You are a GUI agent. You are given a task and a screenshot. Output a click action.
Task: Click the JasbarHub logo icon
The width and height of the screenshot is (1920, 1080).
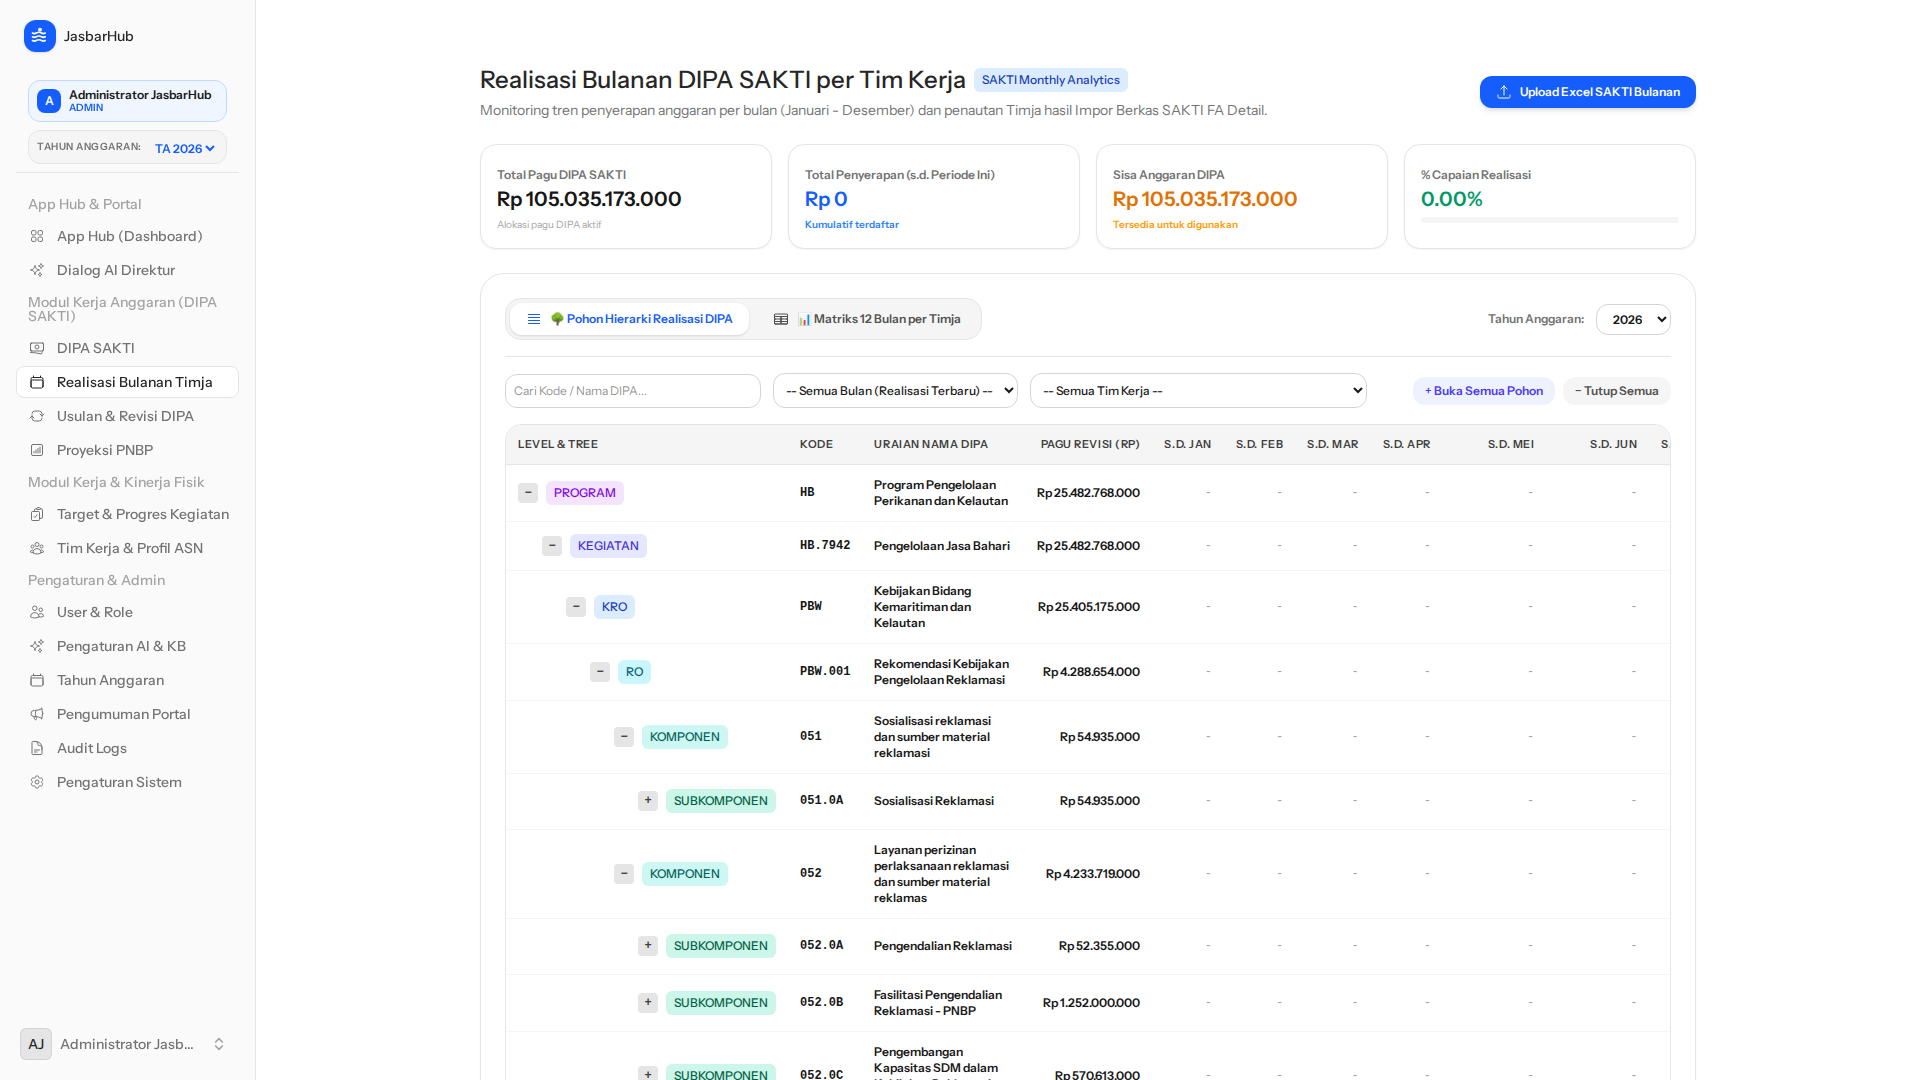39,36
